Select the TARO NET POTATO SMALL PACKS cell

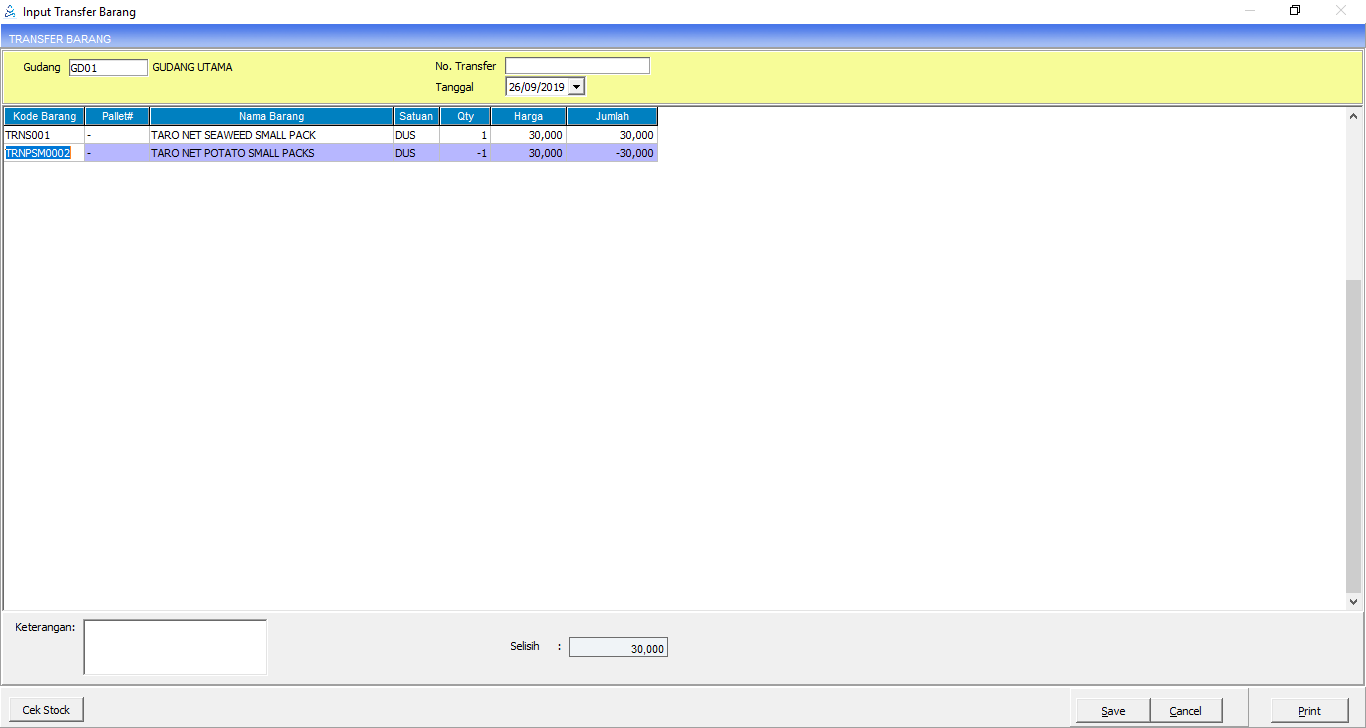271,154
